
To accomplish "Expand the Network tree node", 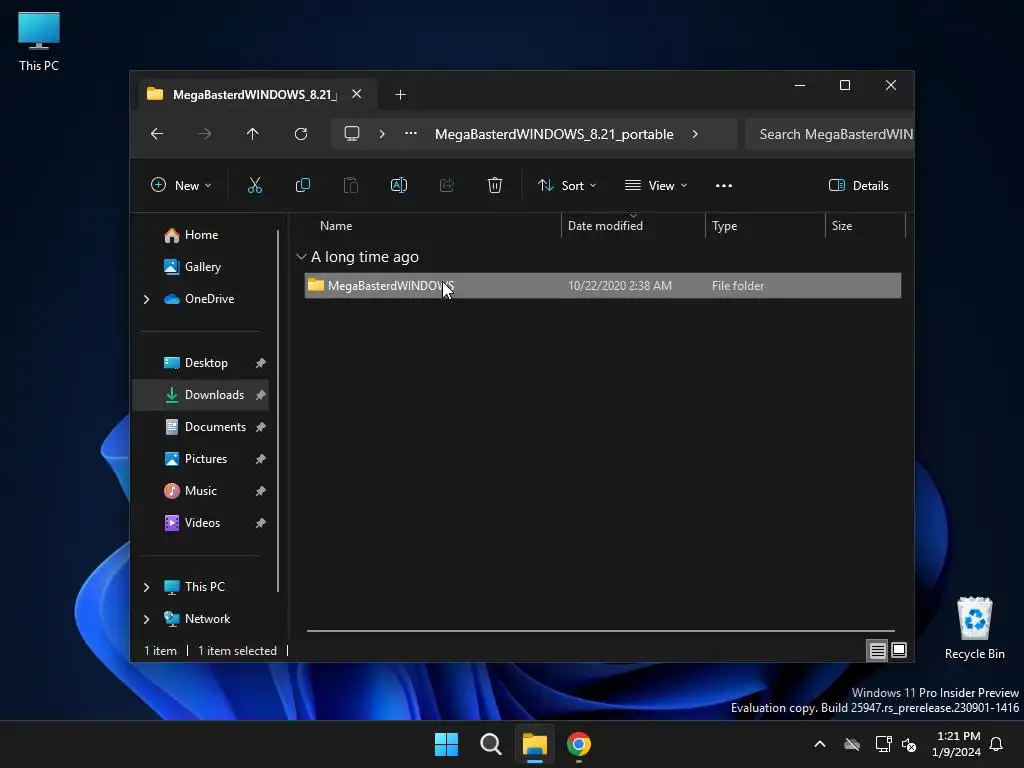I will (x=146, y=619).
